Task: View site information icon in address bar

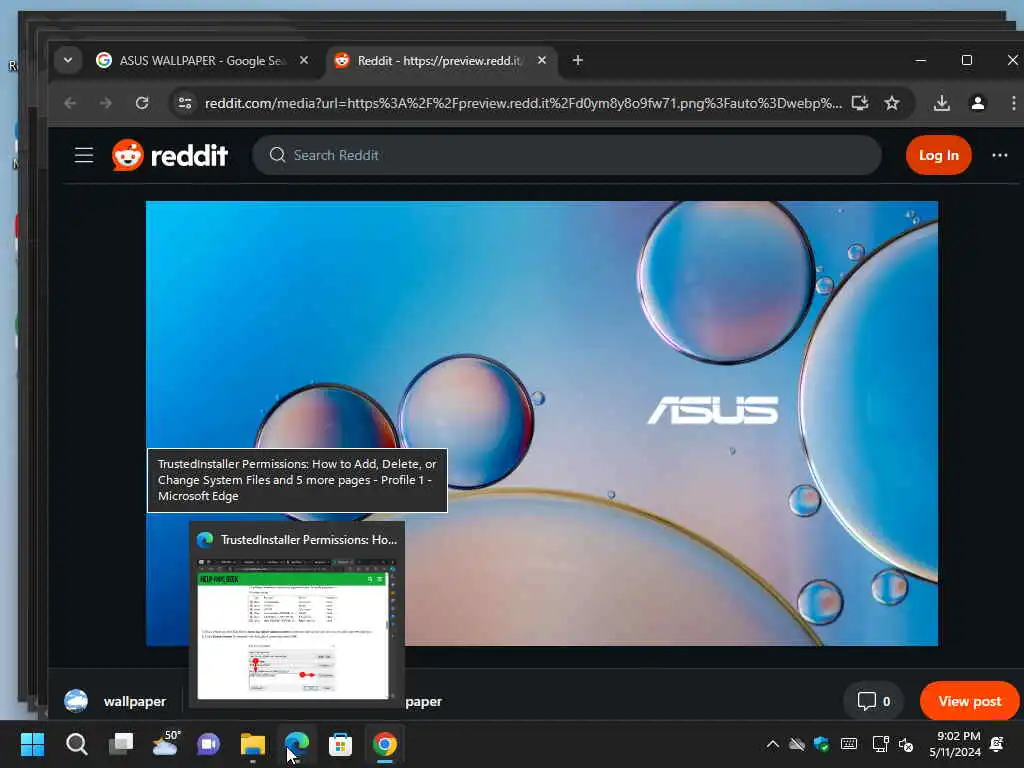Action: tap(185, 103)
